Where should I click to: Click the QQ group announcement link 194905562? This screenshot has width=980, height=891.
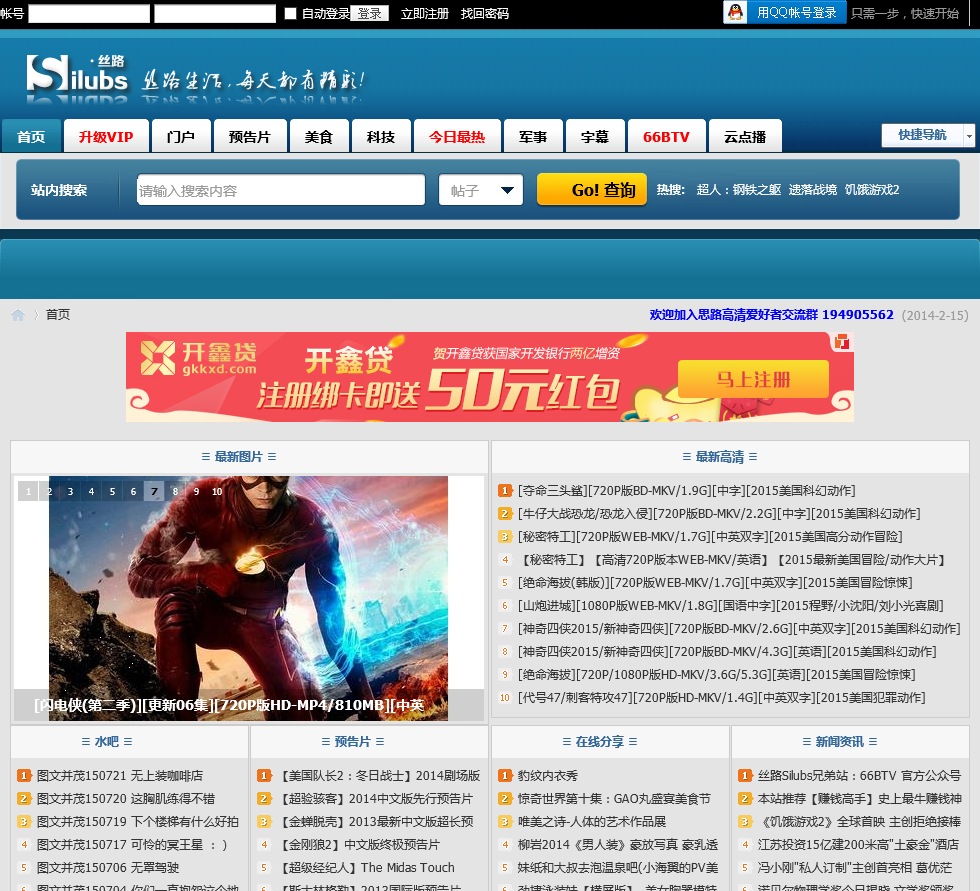771,314
